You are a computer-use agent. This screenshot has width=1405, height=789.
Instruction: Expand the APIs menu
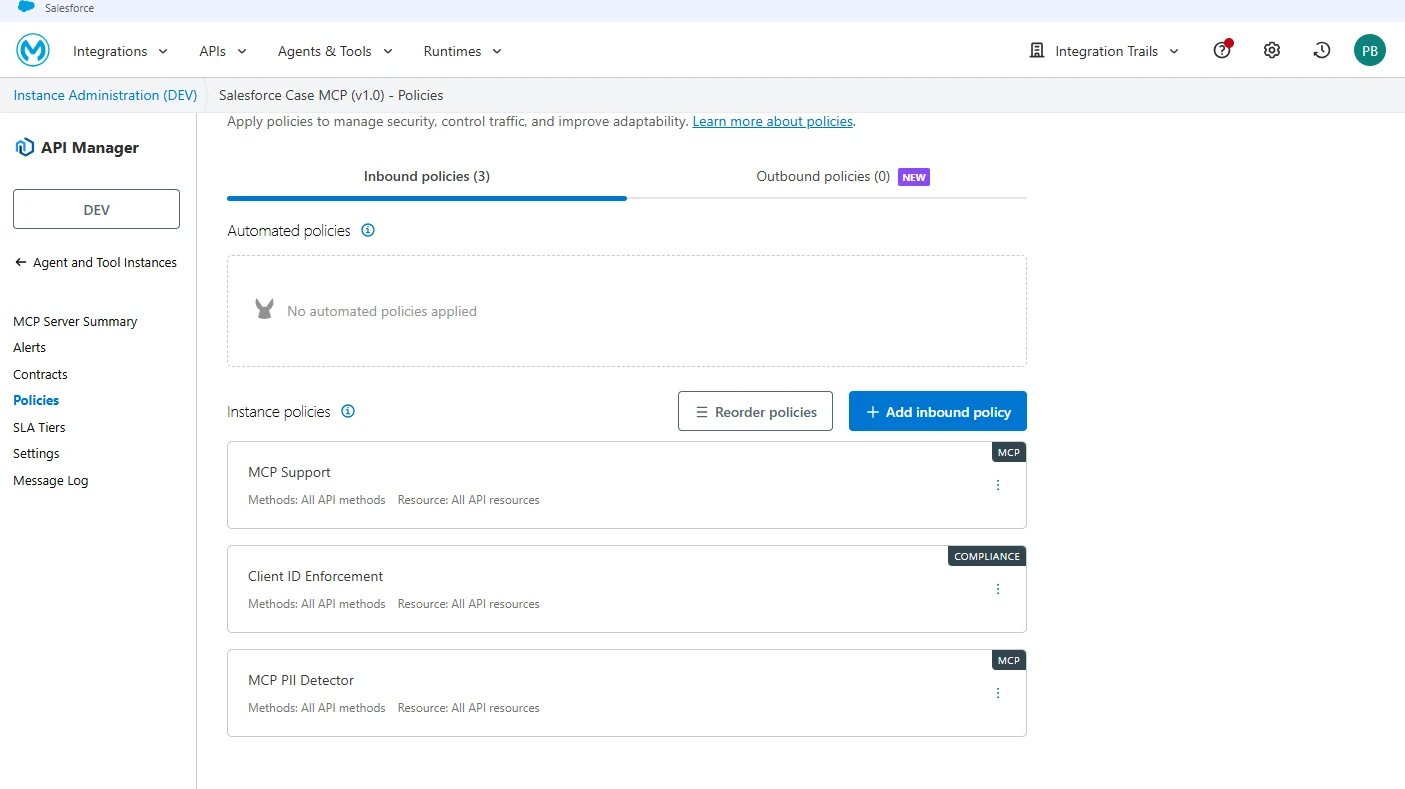[223, 51]
